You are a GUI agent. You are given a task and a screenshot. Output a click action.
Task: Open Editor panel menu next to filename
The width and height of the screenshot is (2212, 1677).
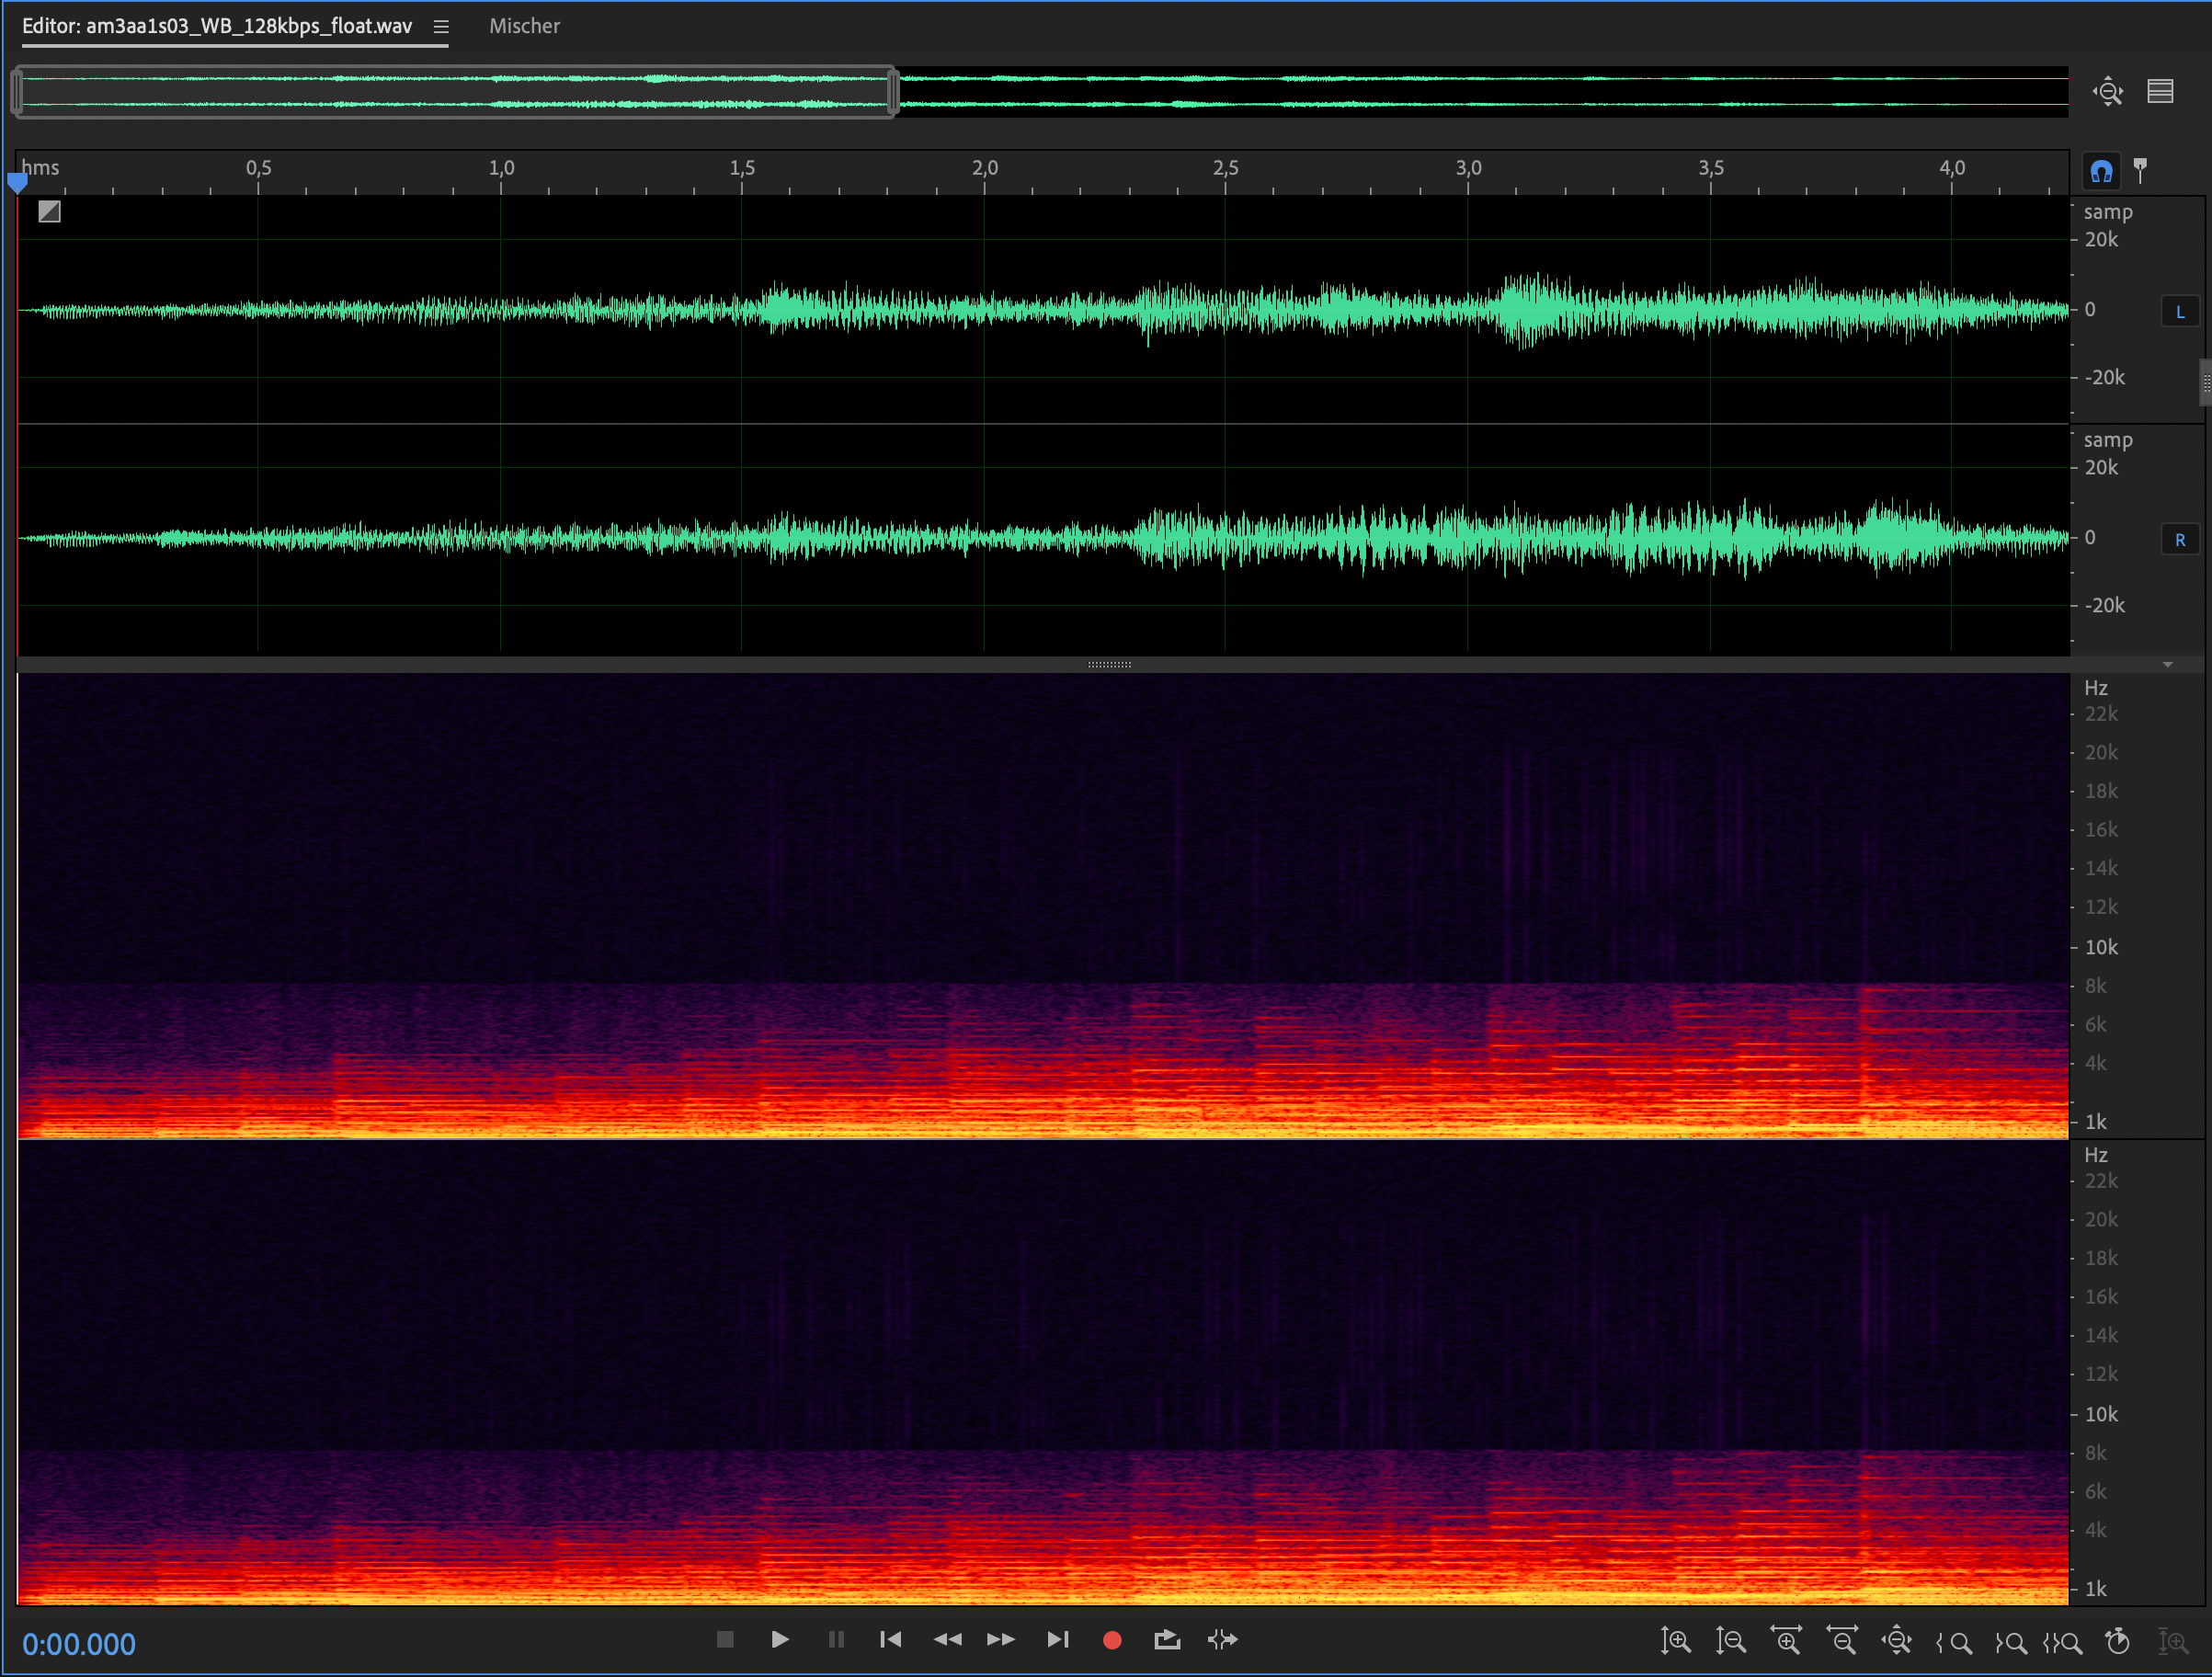tap(441, 27)
